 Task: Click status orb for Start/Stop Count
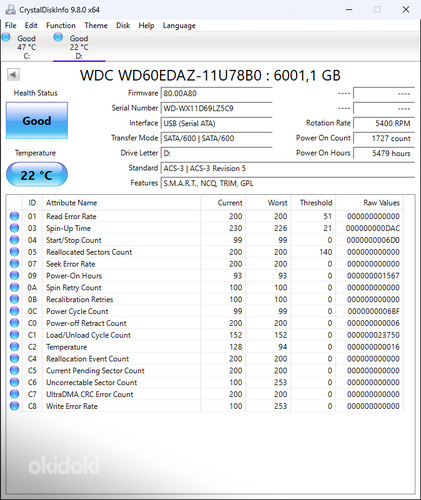[x=14, y=240]
